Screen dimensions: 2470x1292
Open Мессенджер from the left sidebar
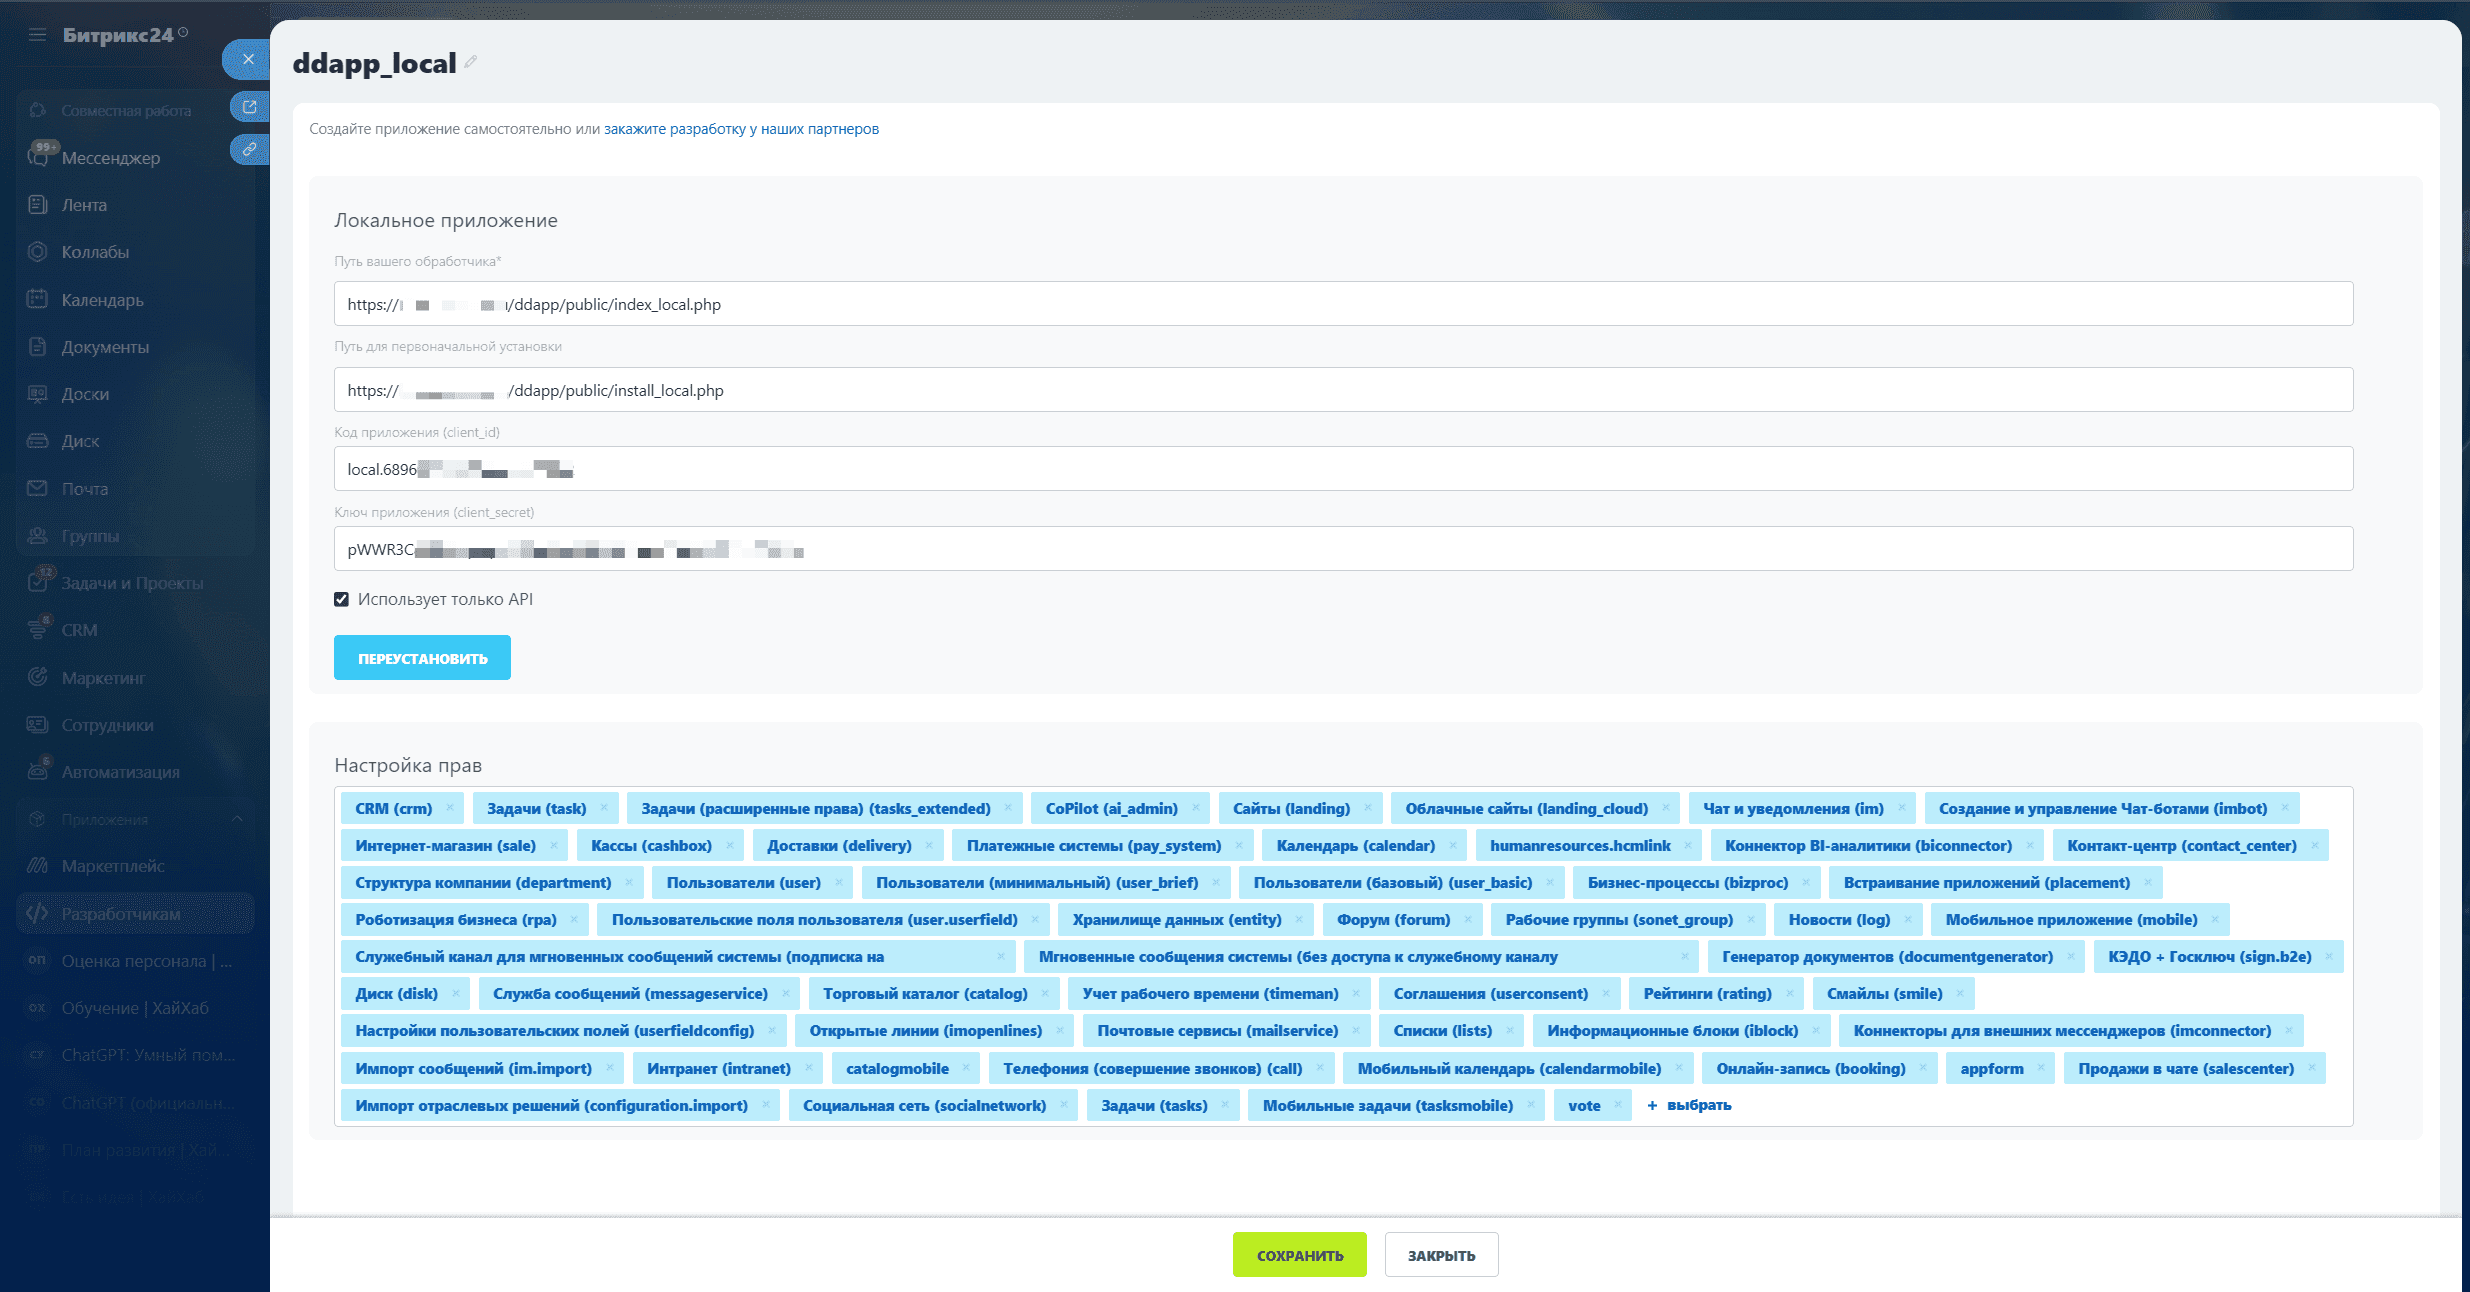tap(110, 158)
